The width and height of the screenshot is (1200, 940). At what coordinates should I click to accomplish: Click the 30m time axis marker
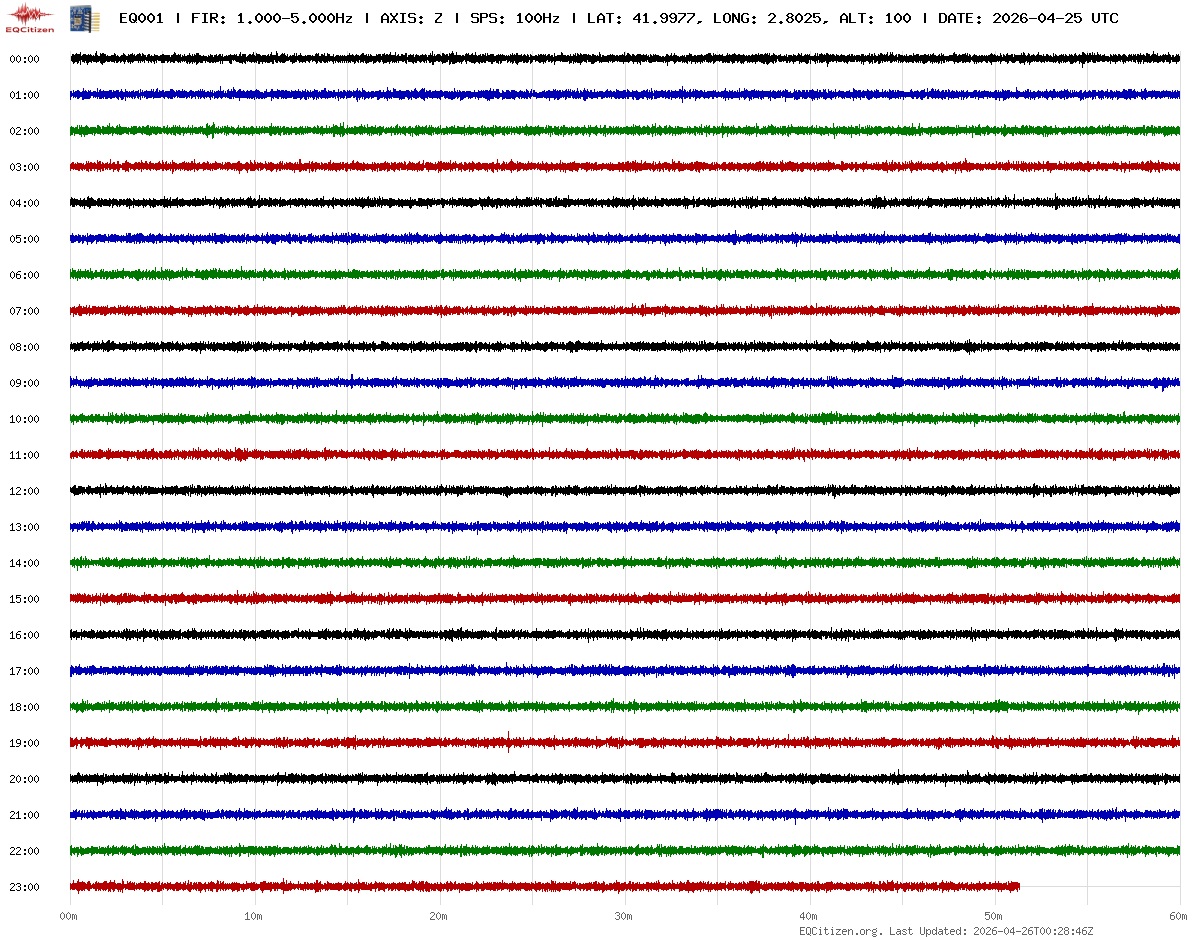click(x=624, y=916)
